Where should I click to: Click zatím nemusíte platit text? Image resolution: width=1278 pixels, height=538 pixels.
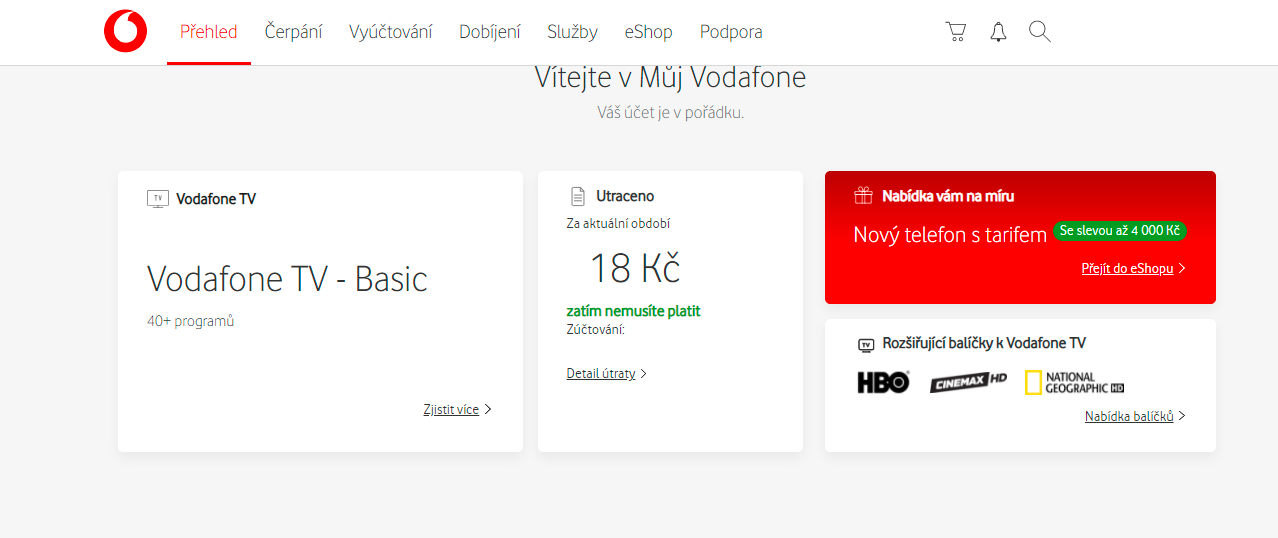(x=633, y=311)
